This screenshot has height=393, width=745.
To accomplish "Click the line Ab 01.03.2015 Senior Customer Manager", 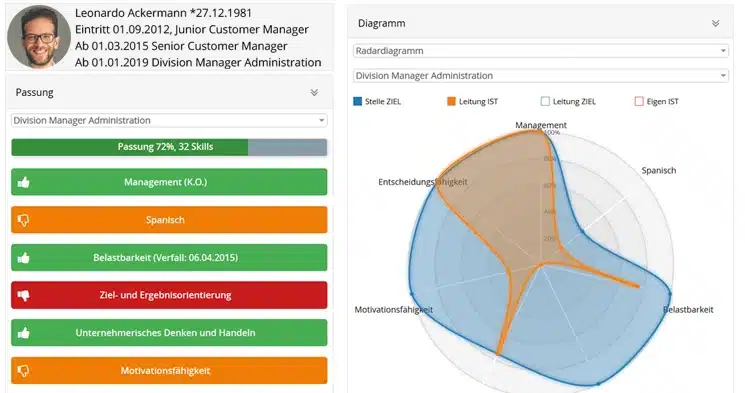I will [181, 46].
